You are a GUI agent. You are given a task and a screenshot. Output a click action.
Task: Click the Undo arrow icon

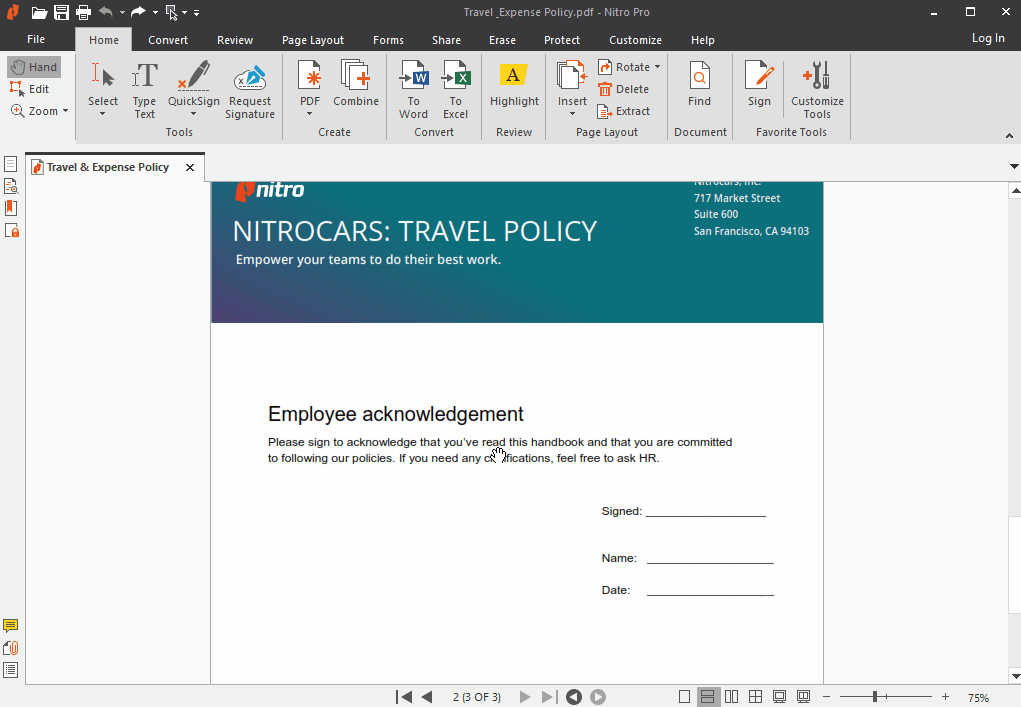pos(105,12)
